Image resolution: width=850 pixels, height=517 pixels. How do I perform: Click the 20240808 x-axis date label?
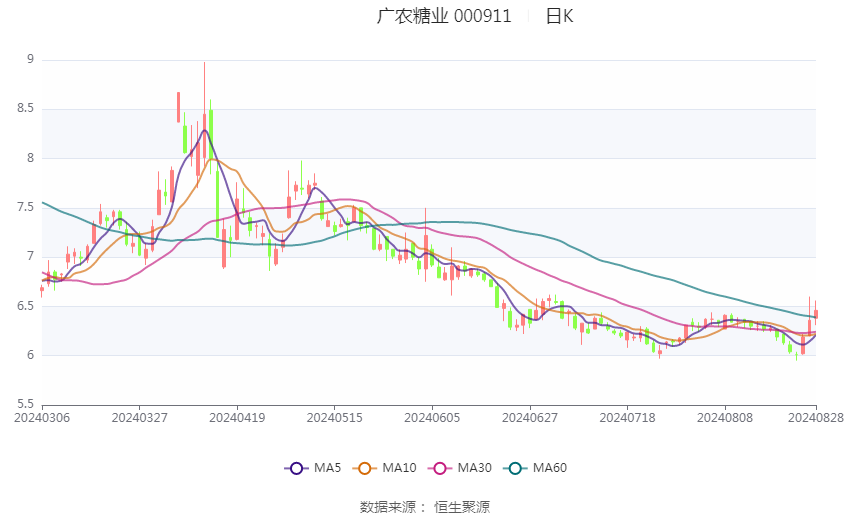pyautogui.click(x=725, y=418)
